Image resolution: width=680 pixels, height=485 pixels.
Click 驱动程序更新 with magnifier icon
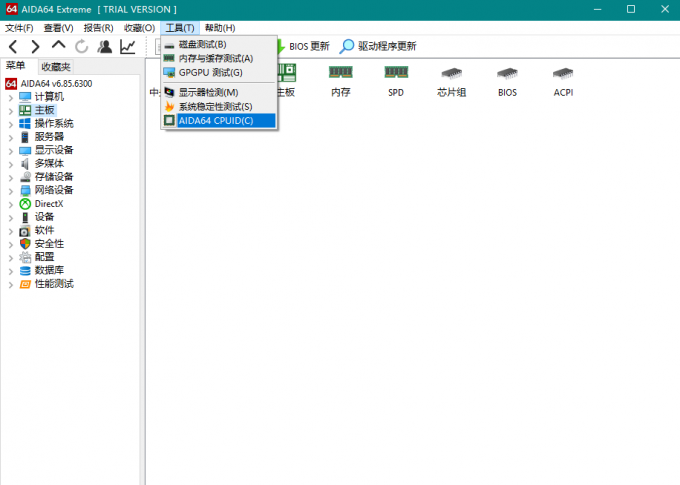click(378, 46)
